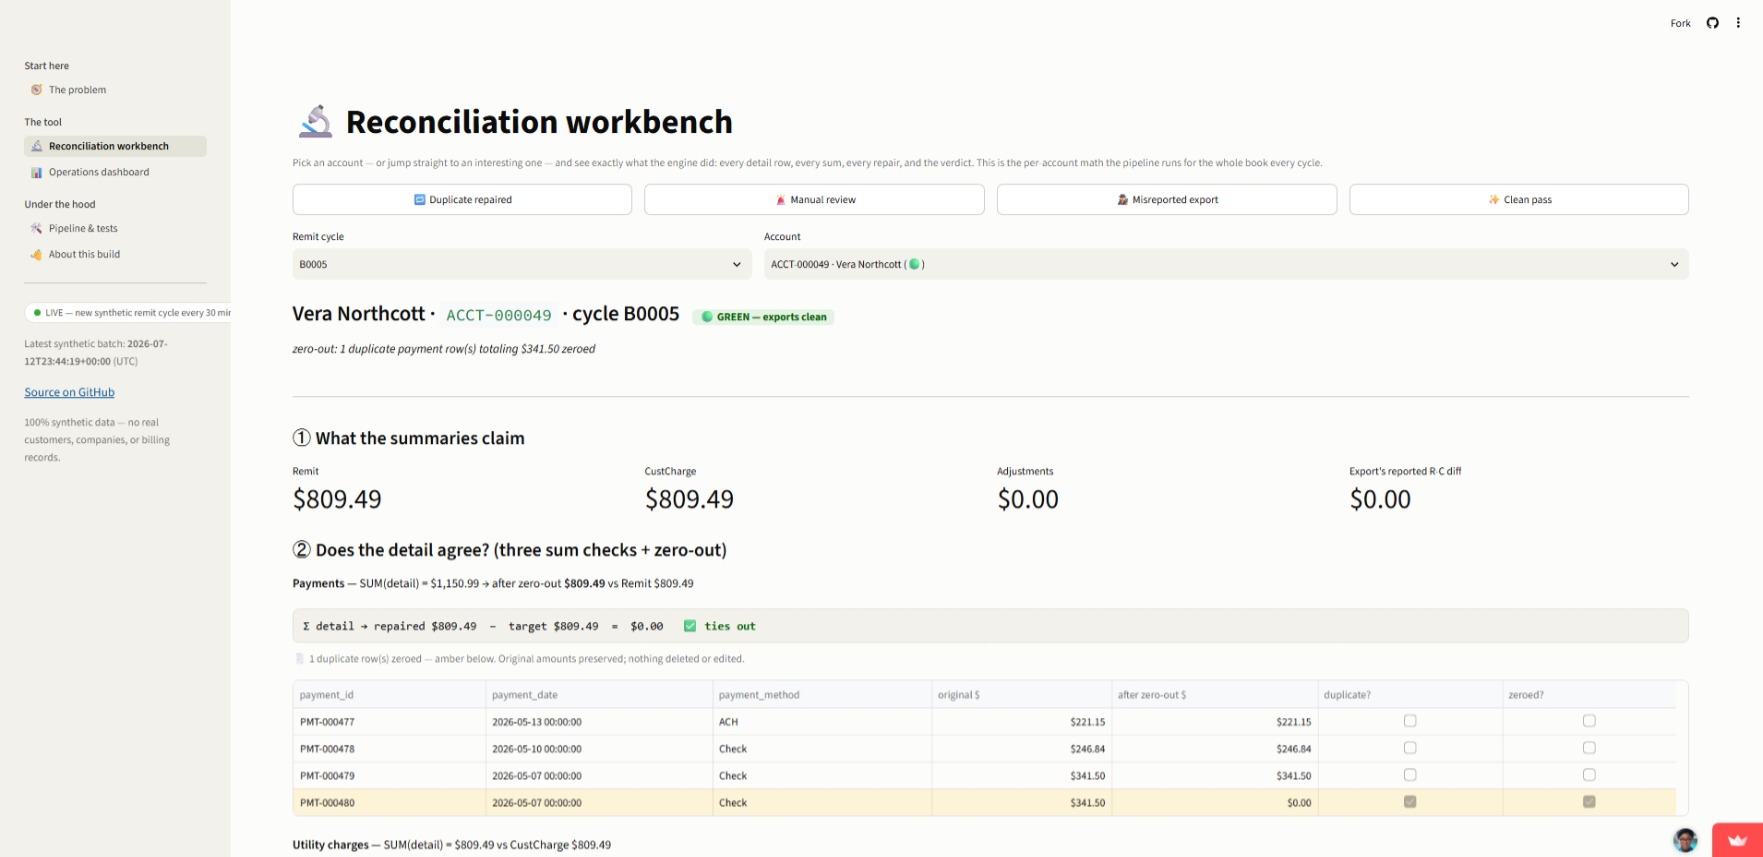Select the PMT-000477 cell
This screenshot has width=1763, height=857.
tap(389, 721)
